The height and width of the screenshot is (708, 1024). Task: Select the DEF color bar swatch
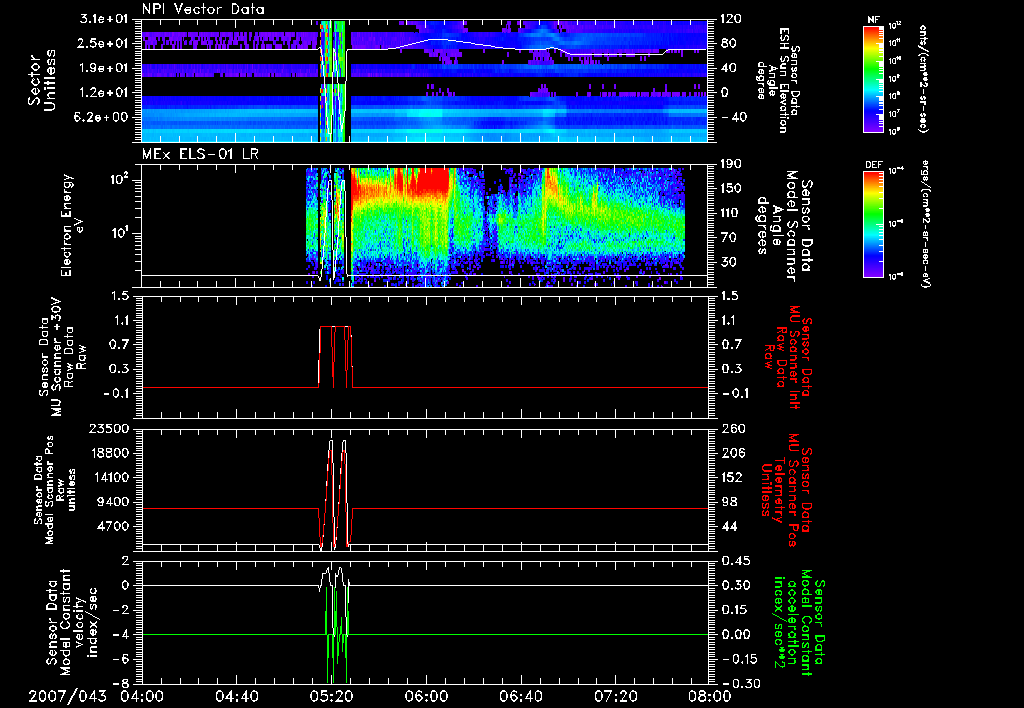(874, 224)
